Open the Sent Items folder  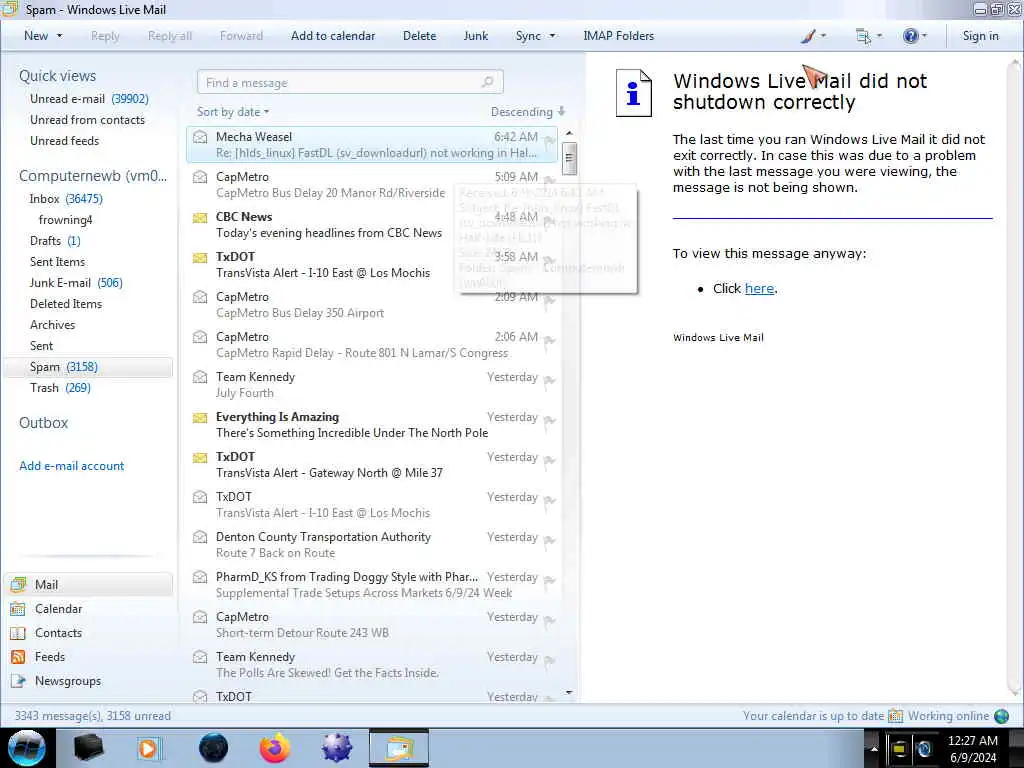click(57, 261)
